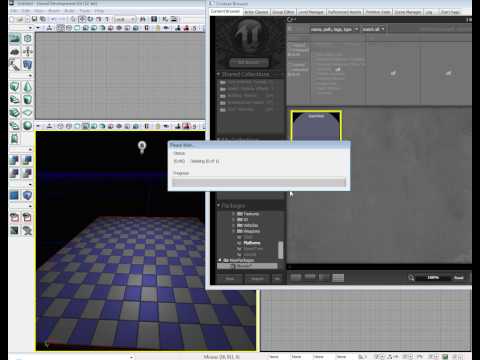
Task: Select Mesh Paint mode icon
Action: [15, 65]
